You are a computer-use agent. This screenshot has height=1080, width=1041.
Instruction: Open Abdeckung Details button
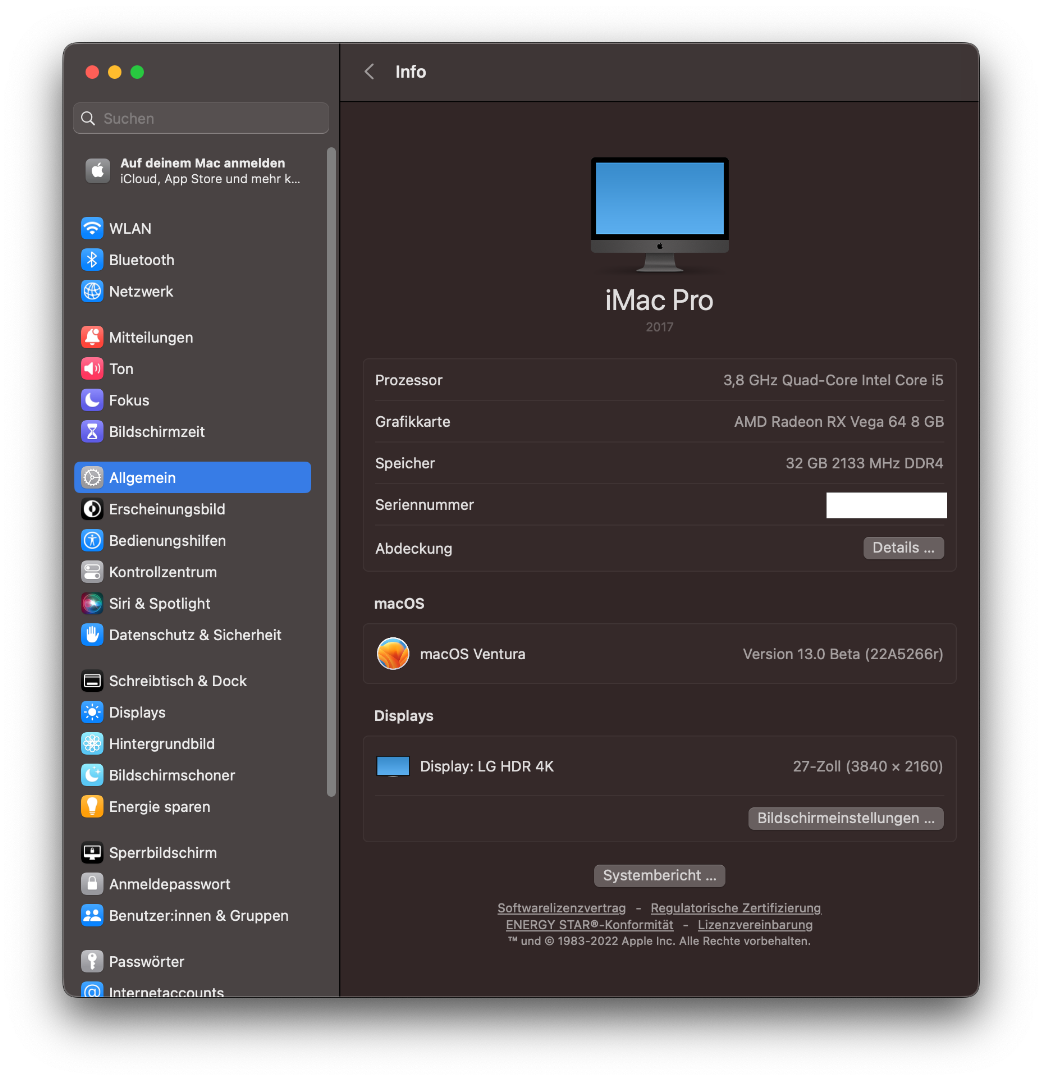coord(903,548)
